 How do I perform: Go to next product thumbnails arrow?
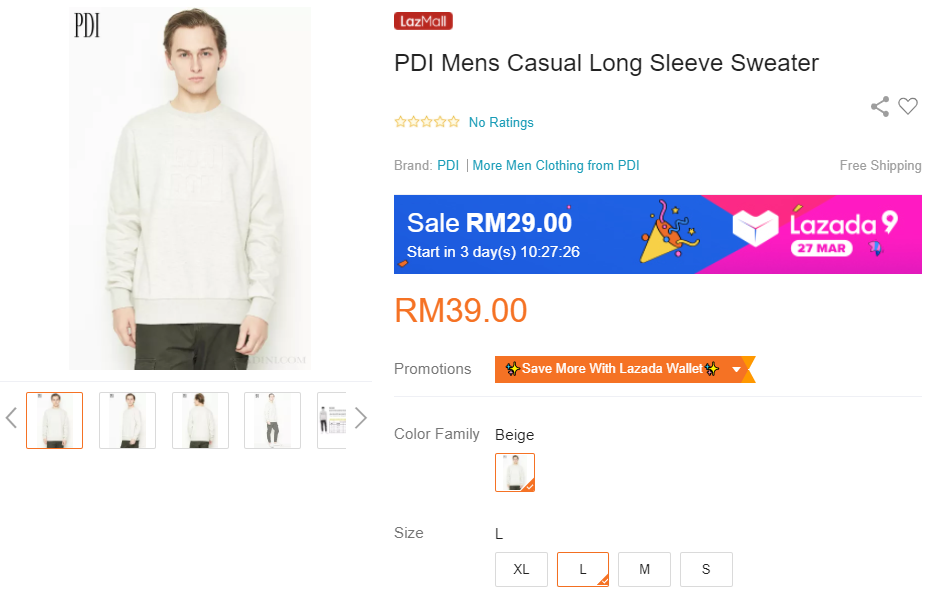361,418
